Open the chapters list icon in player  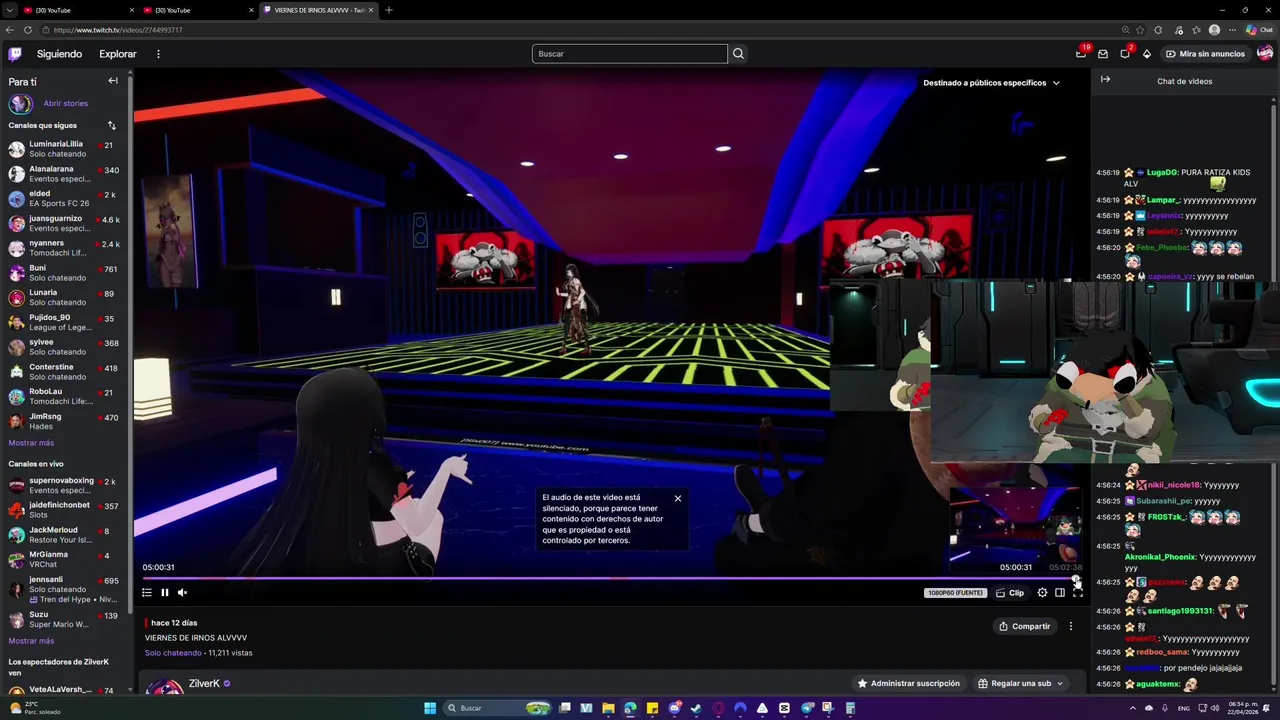coord(147,593)
